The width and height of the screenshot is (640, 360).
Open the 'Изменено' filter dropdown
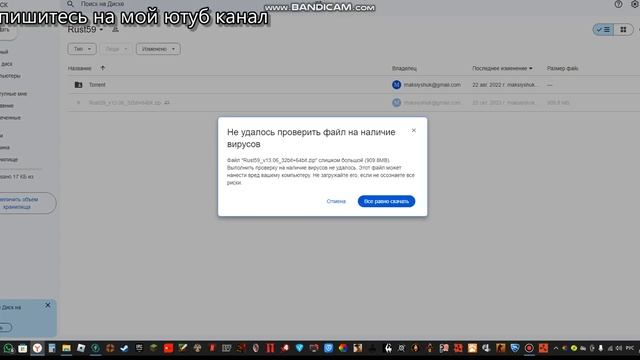(x=158, y=49)
